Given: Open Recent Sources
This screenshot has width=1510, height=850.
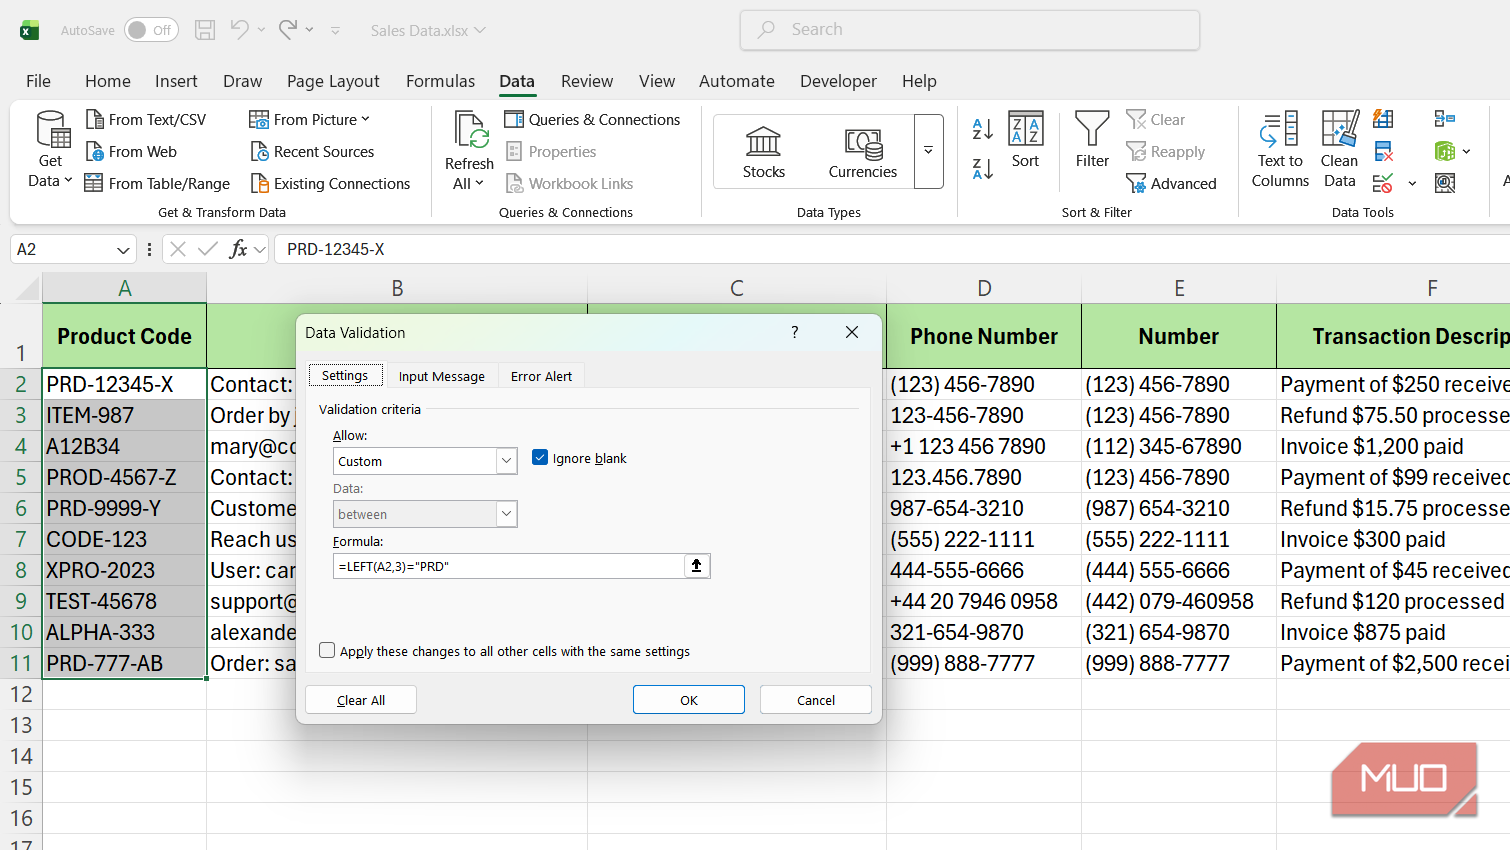Looking at the screenshot, I should [x=312, y=151].
